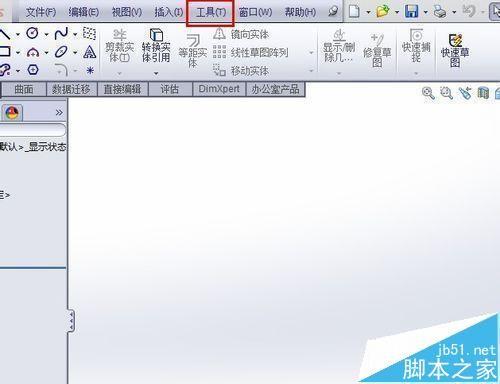This screenshot has height=384, width=500.
Task: Click 镜向实体 mirror entities tool
Action: 241,34
